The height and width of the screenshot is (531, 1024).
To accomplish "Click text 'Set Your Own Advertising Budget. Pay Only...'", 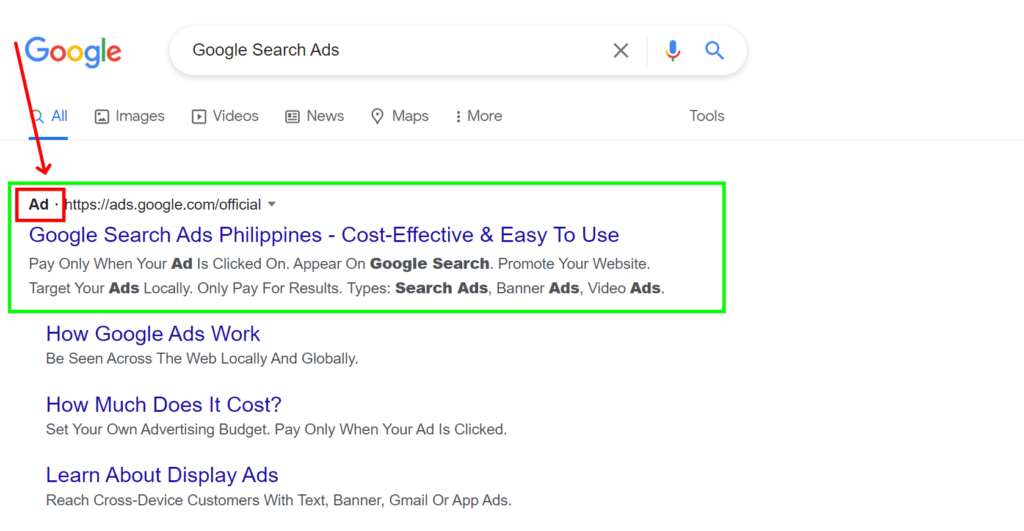I will point(276,429).
